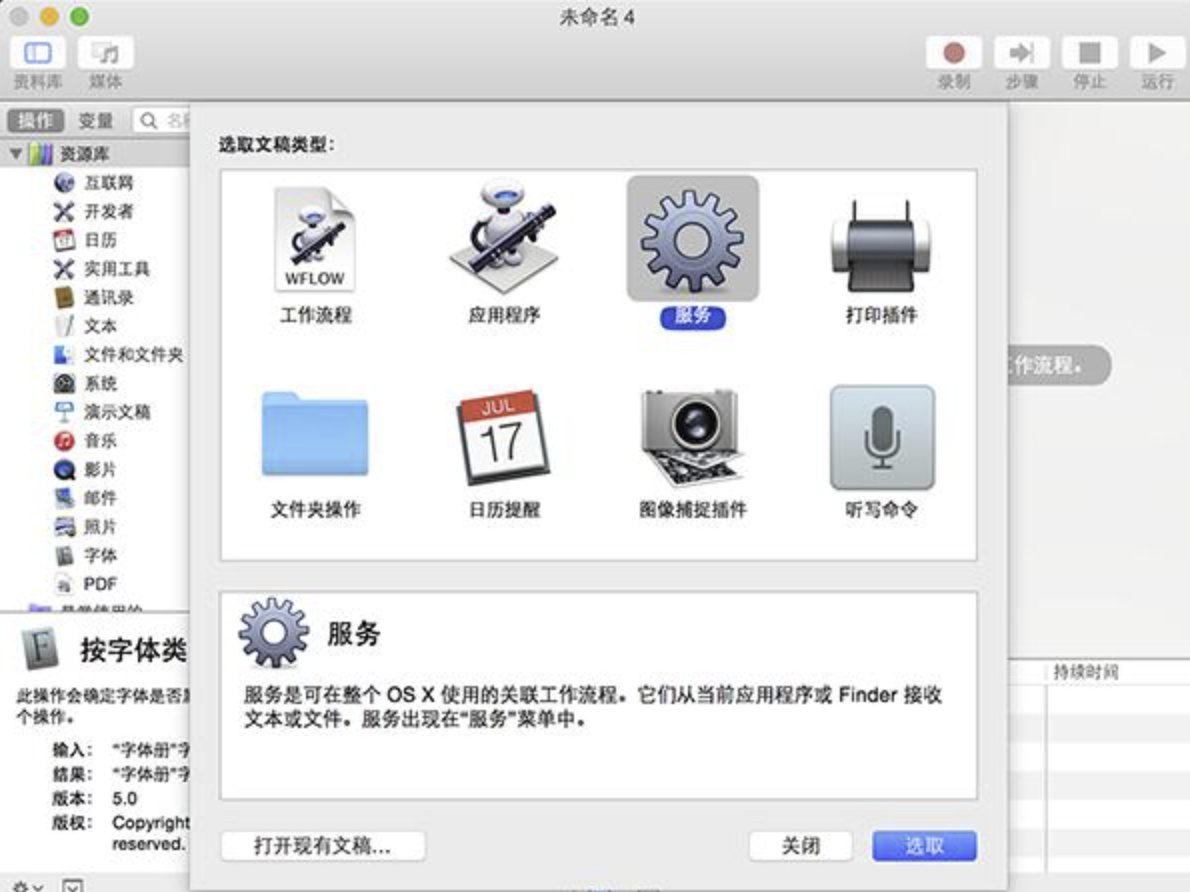Select 音乐 category in the library
1190x892 pixels.
pos(85,440)
